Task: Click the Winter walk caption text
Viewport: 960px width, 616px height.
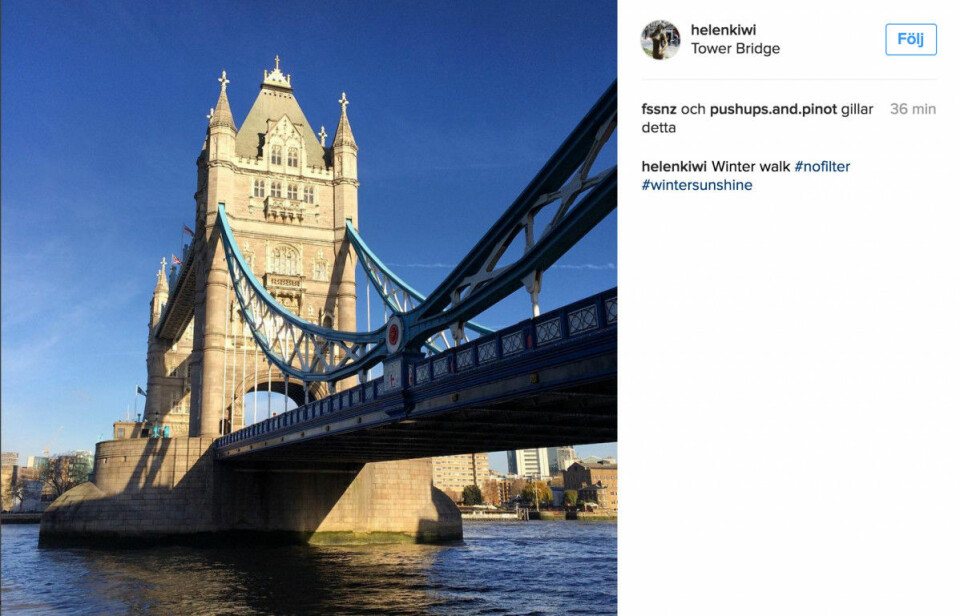Action: point(747,166)
